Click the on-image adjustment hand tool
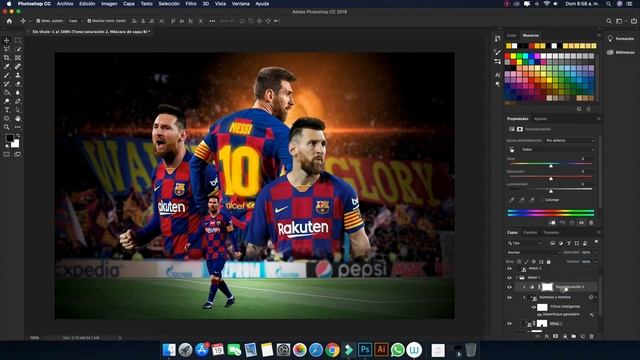640x360 pixels. tap(512, 150)
